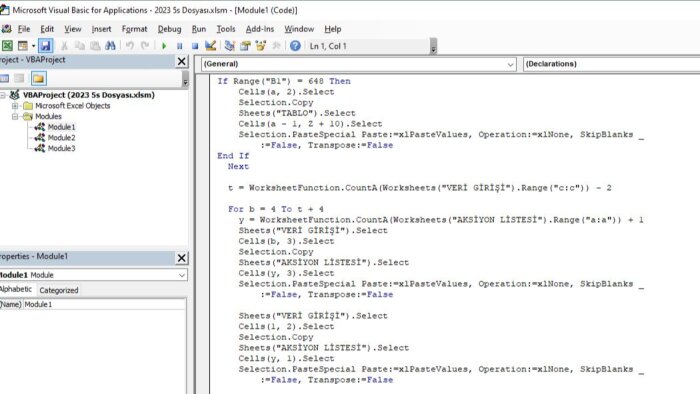Click the View Microsoft Excel icon
700x394 pixels.
point(7,46)
